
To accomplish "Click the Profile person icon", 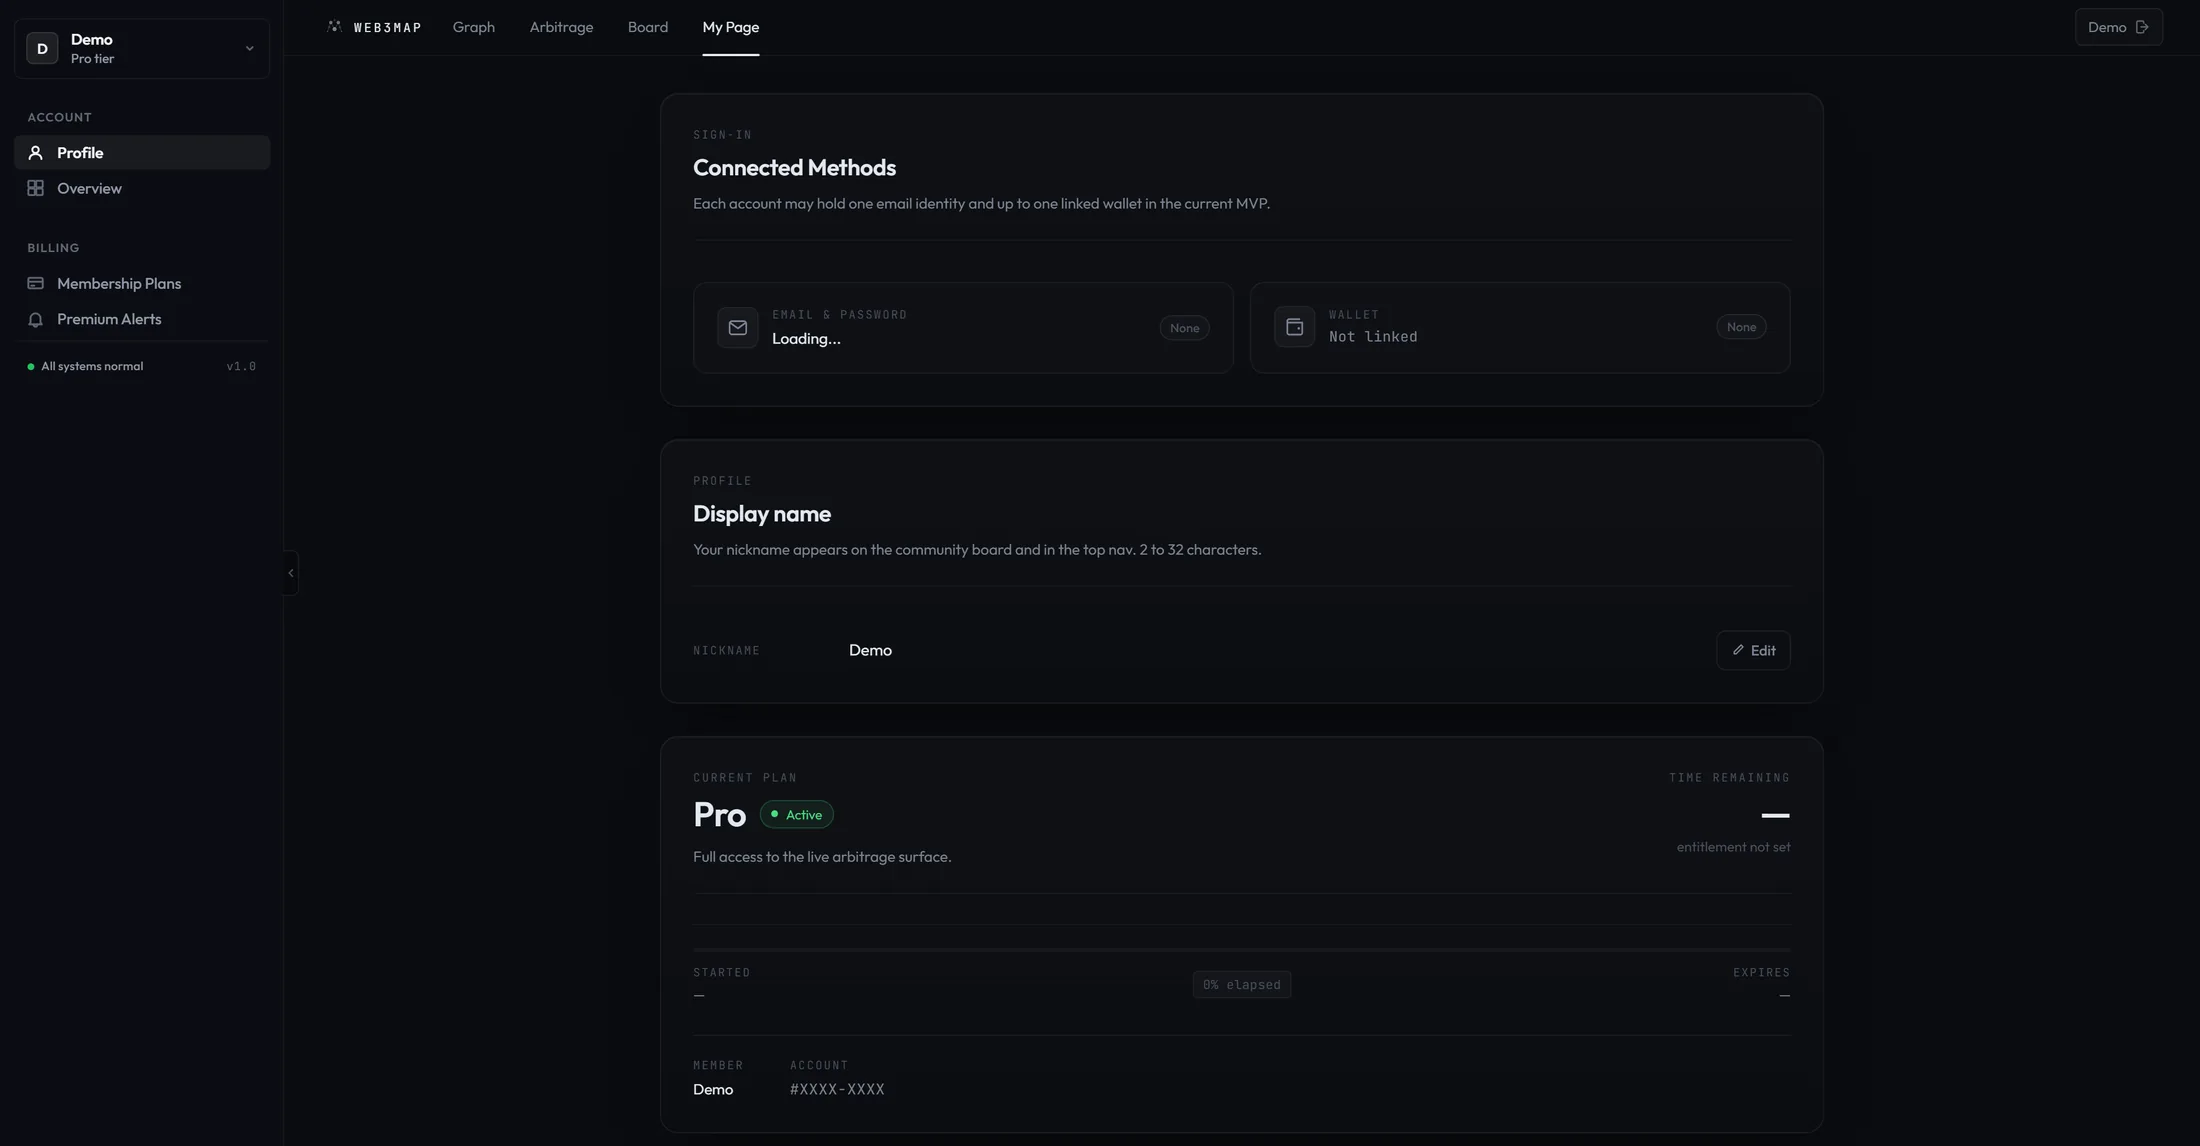I will [35, 152].
